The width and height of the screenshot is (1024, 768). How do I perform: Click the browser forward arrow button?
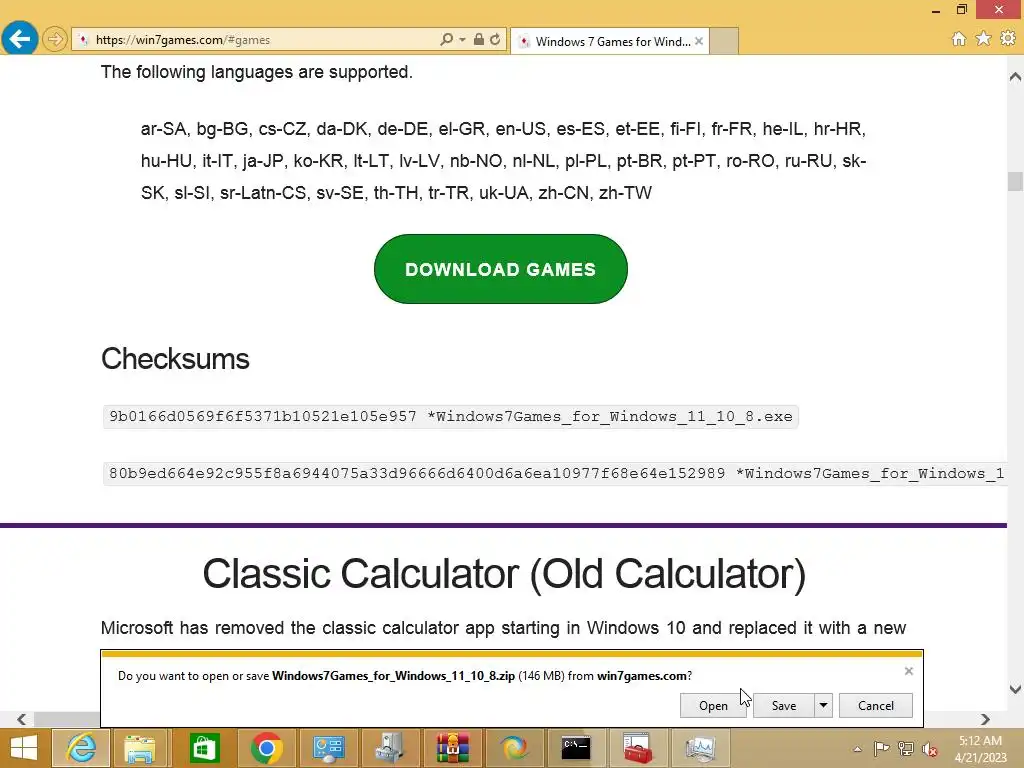(x=55, y=39)
